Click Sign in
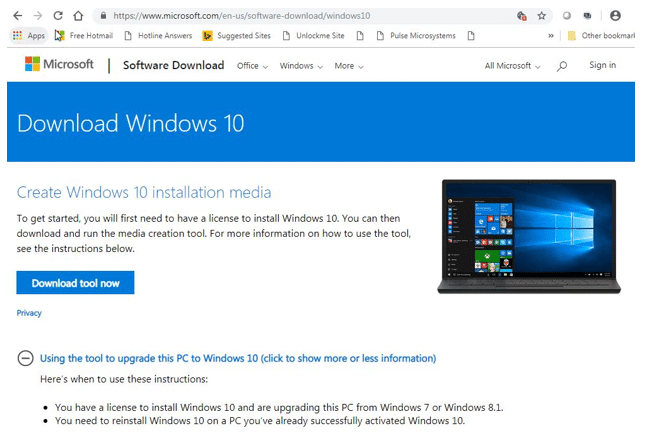The image size is (655, 438). click(602, 65)
